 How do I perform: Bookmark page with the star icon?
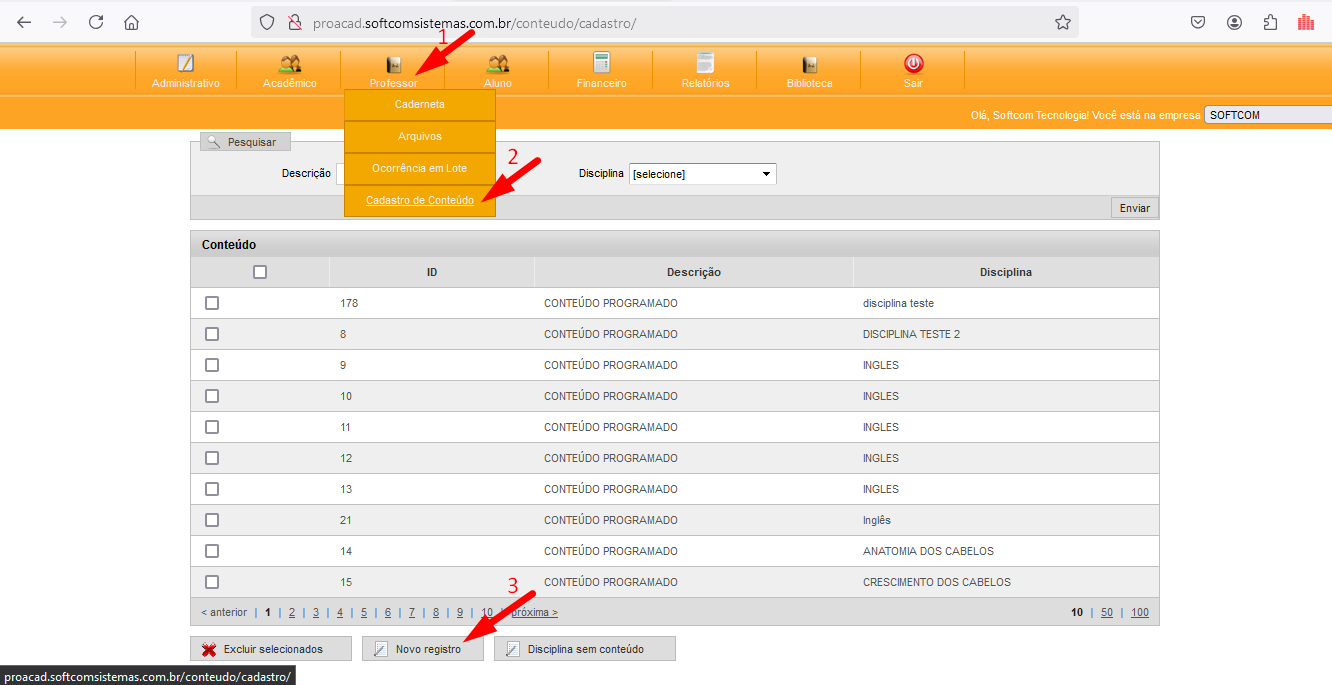1062,22
